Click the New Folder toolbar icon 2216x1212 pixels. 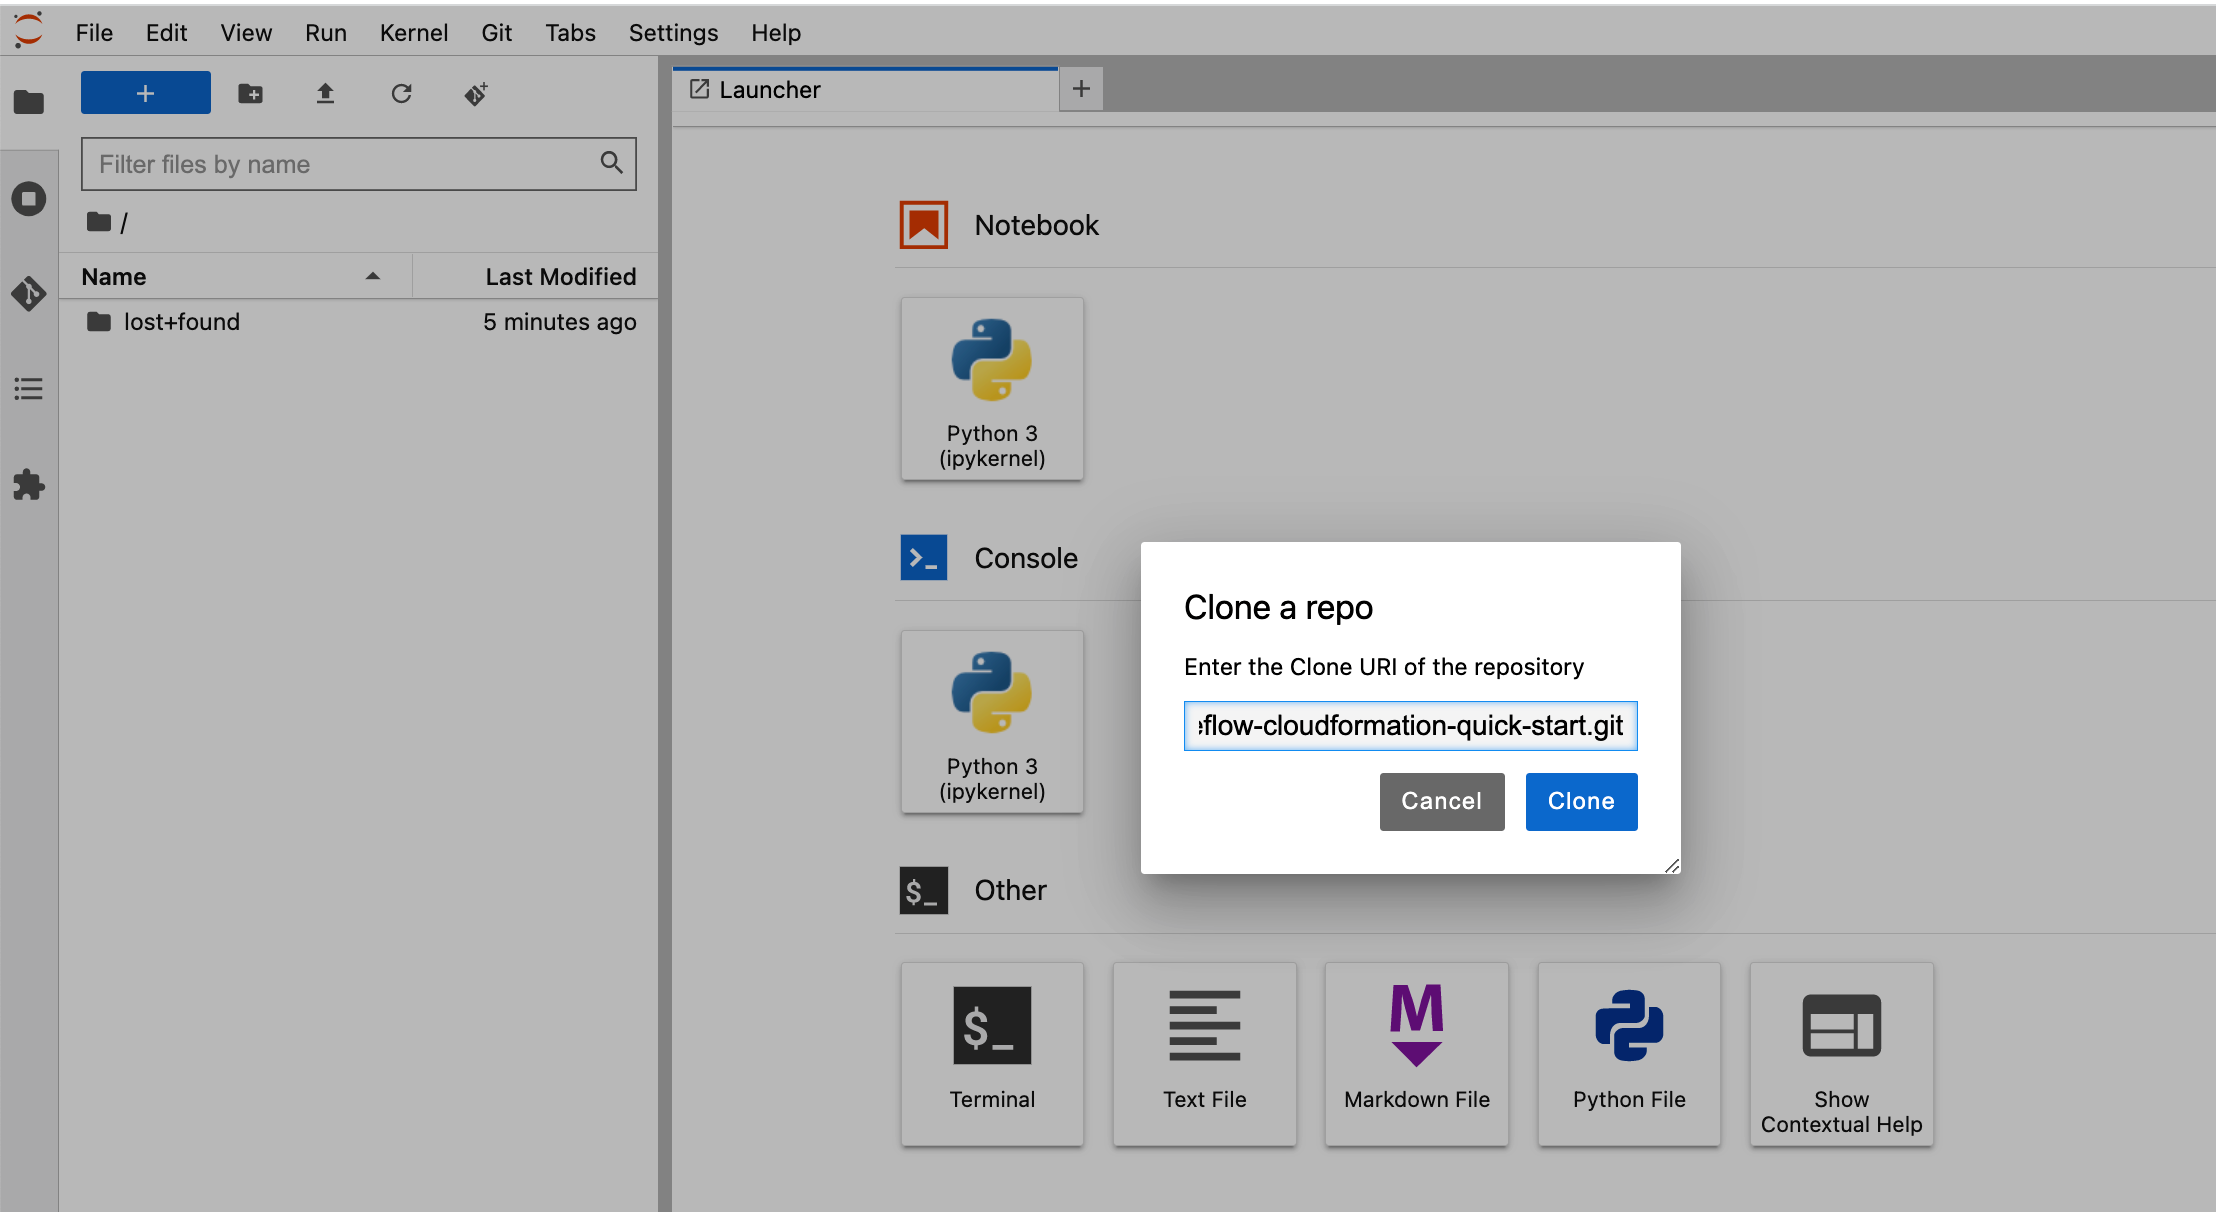(x=250, y=94)
